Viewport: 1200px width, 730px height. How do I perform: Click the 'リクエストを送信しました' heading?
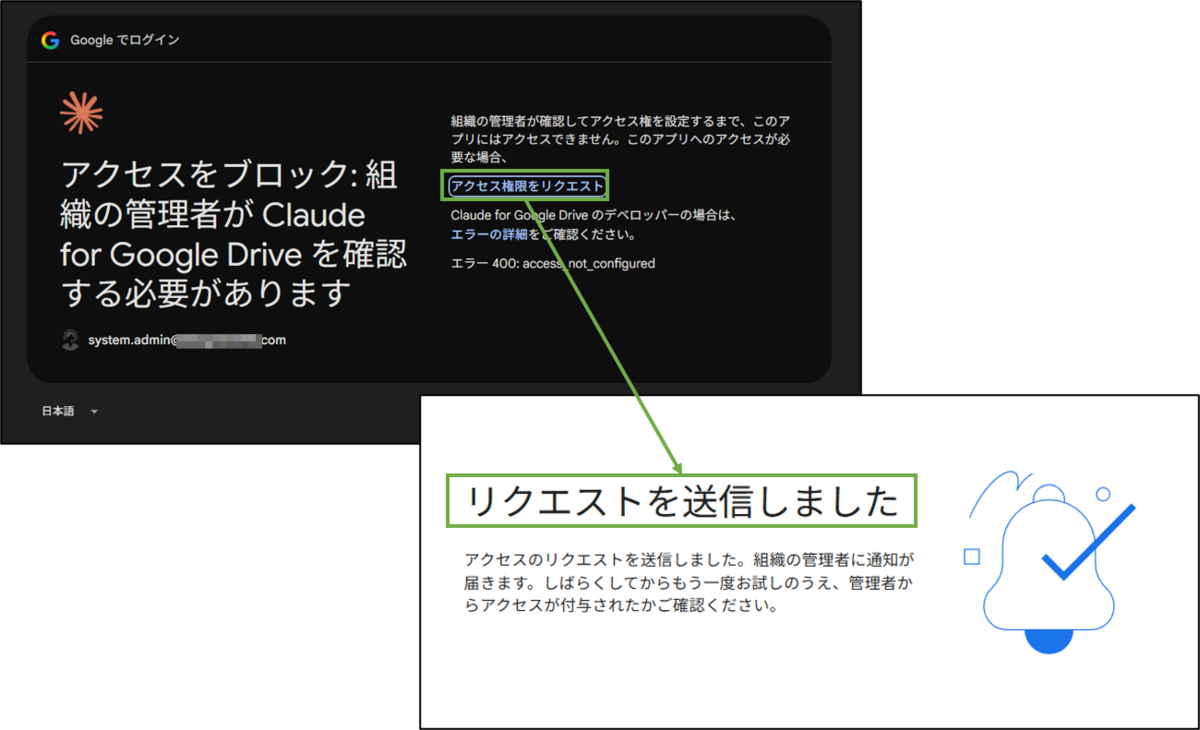[682, 503]
